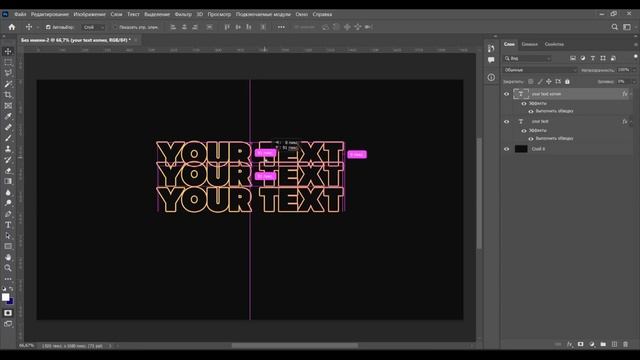The image size is (640, 360).
Task: Select the Clone Stamp tool
Action: tap(8, 149)
